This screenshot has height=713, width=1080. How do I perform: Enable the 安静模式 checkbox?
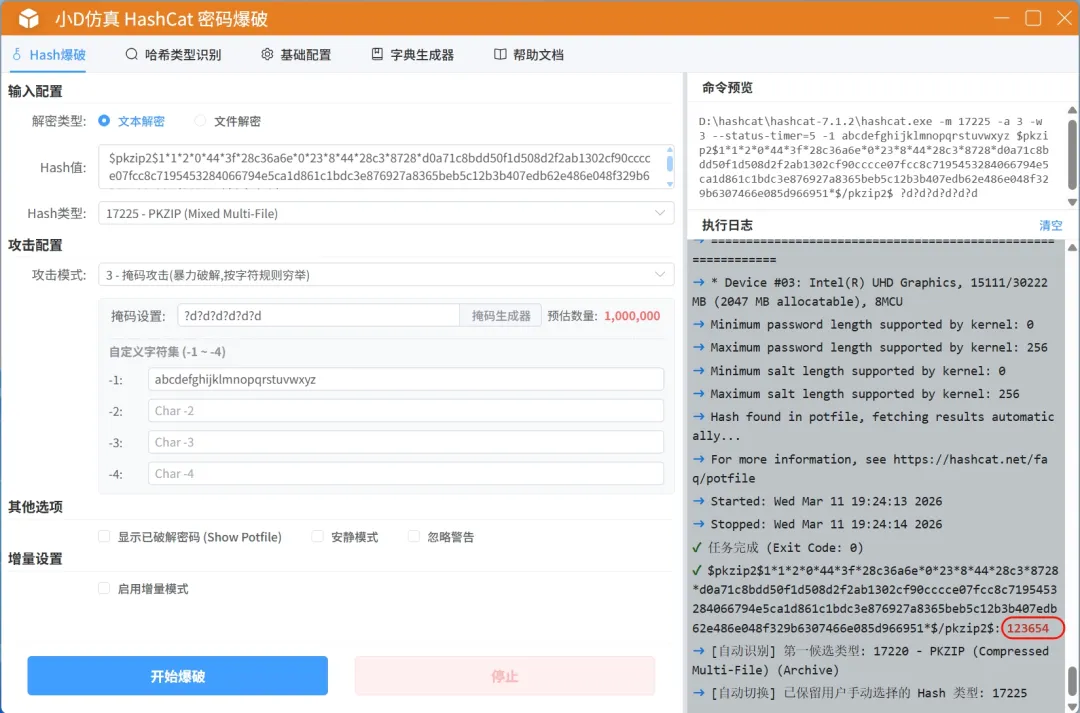(x=318, y=536)
